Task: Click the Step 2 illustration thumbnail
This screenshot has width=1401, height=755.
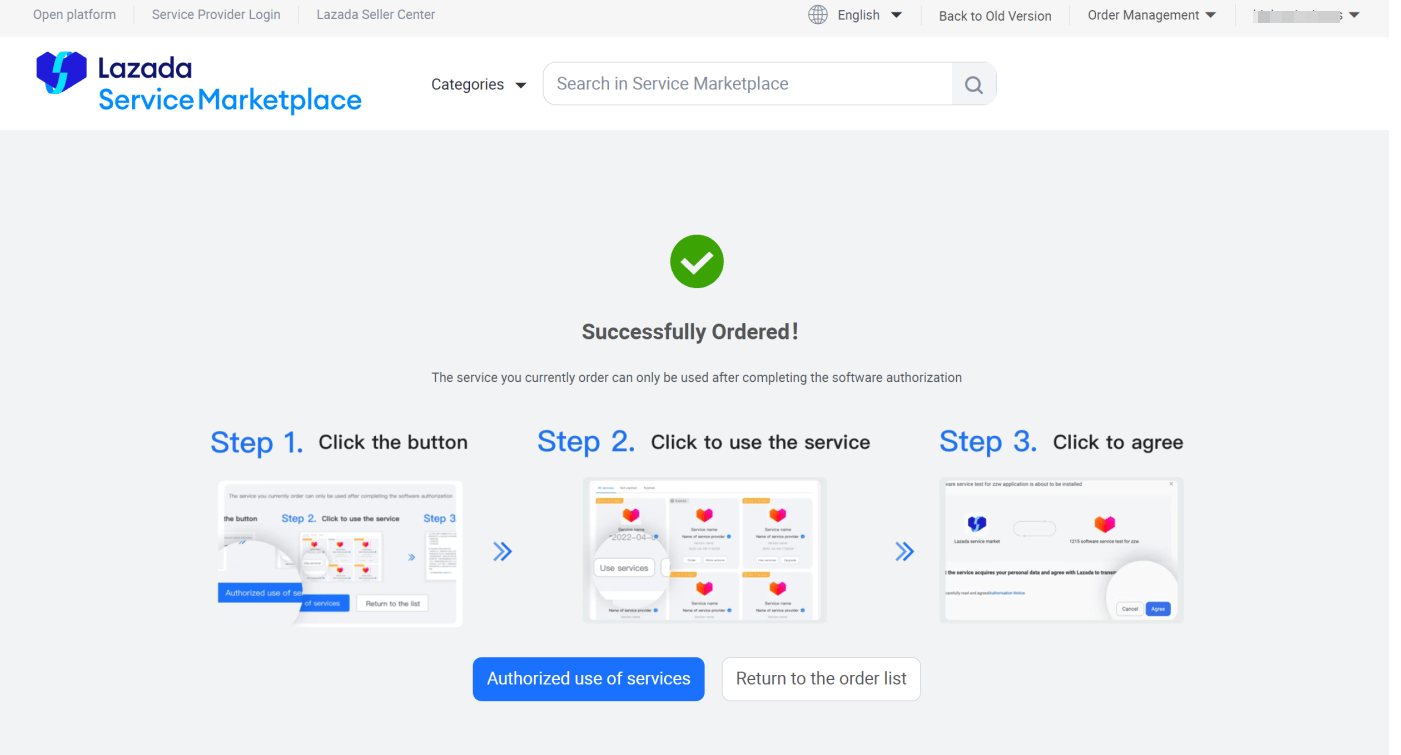Action: coord(704,550)
